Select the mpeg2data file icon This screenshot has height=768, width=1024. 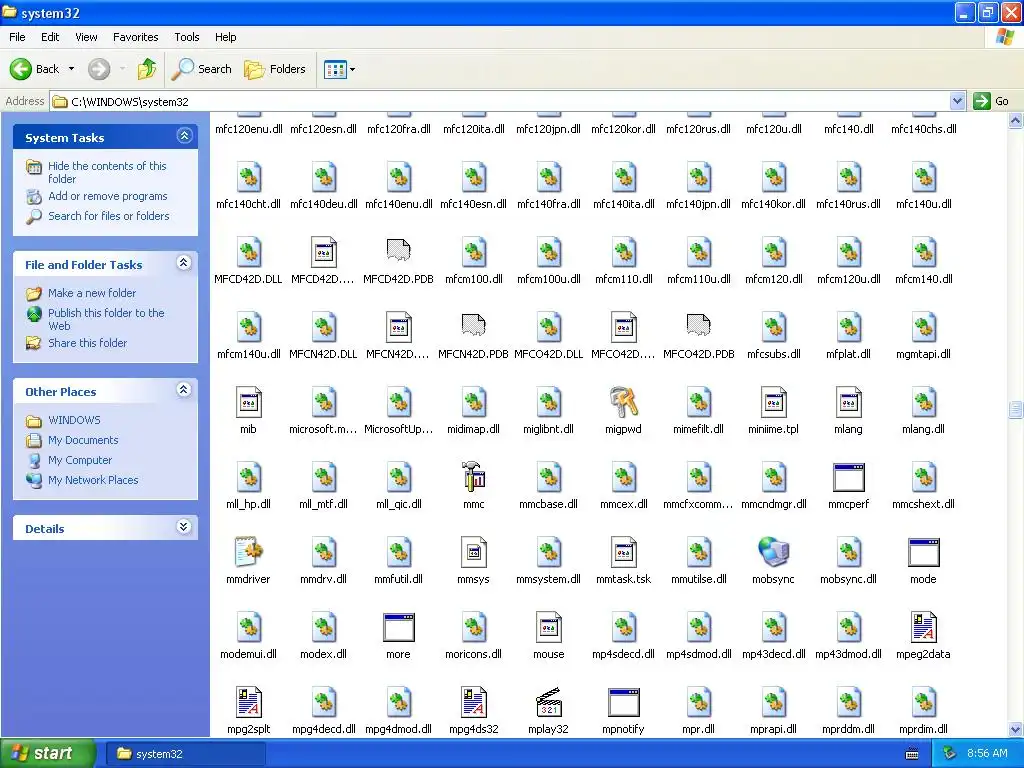pyautogui.click(x=923, y=627)
